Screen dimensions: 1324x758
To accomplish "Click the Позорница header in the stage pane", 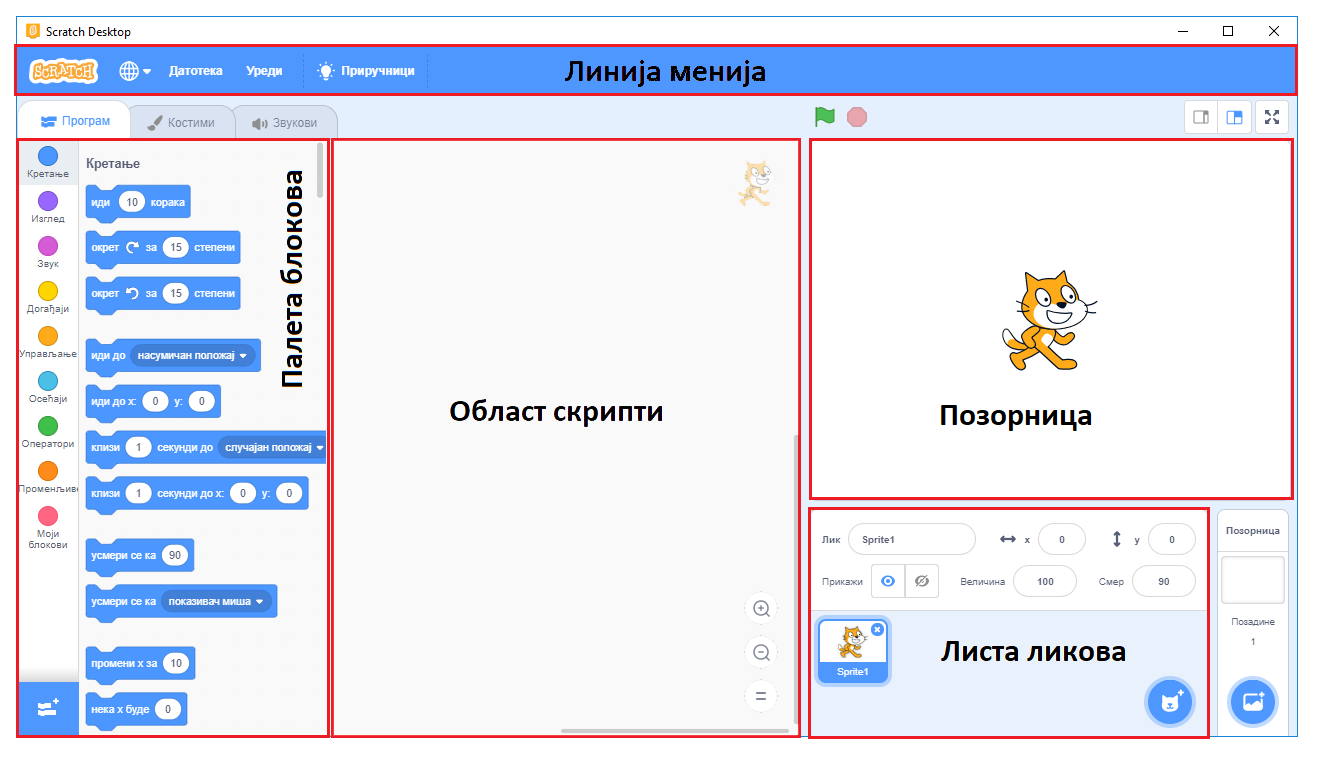I will tap(1253, 531).
